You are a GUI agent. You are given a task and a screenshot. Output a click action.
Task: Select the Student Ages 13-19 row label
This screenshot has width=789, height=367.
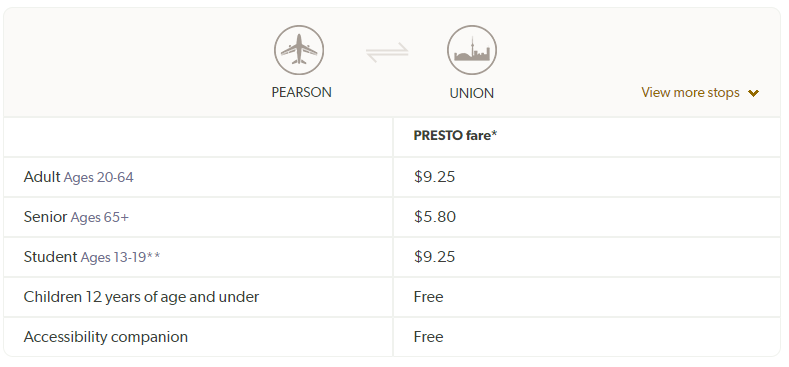click(x=92, y=257)
